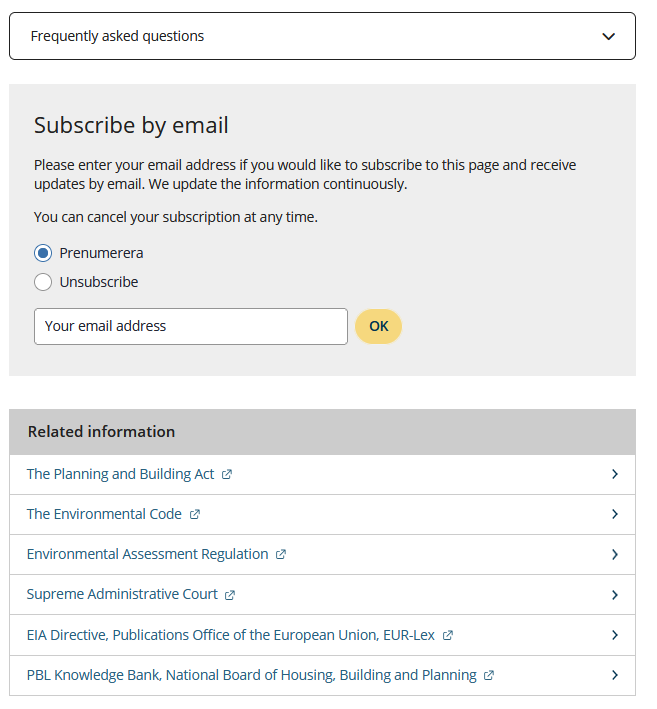Open the PBL Knowledge Bank link
This screenshot has height=709, width=657.
point(251,675)
